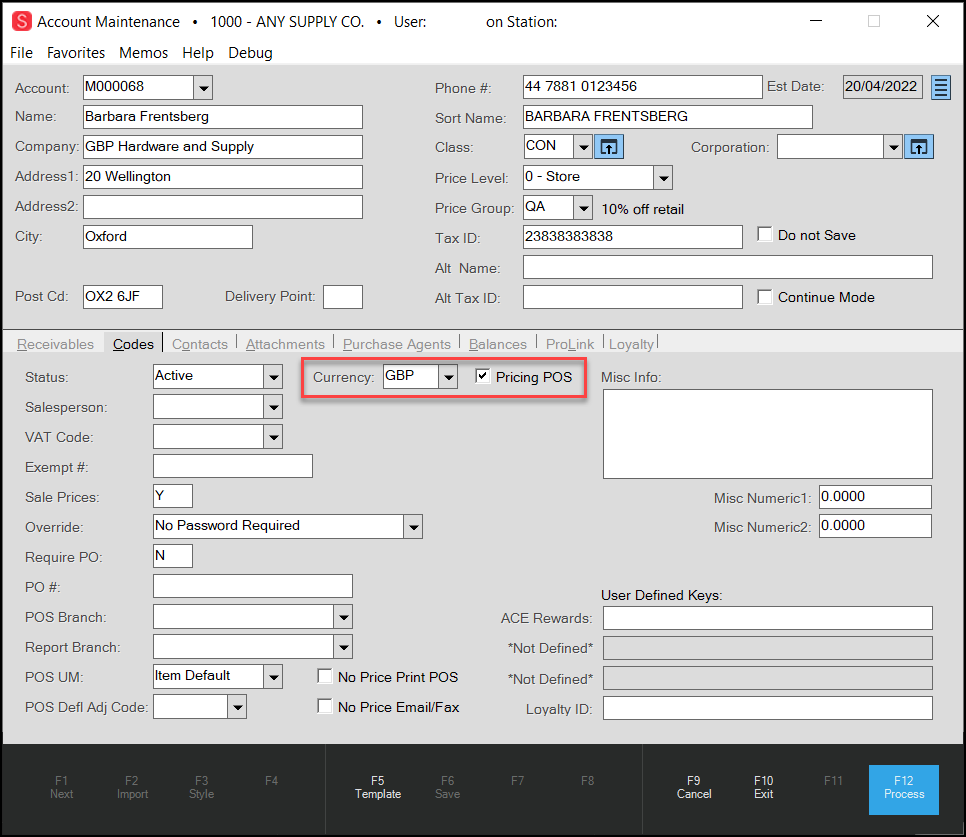Go to the Purchase Agents tab

[x=397, y=344]
